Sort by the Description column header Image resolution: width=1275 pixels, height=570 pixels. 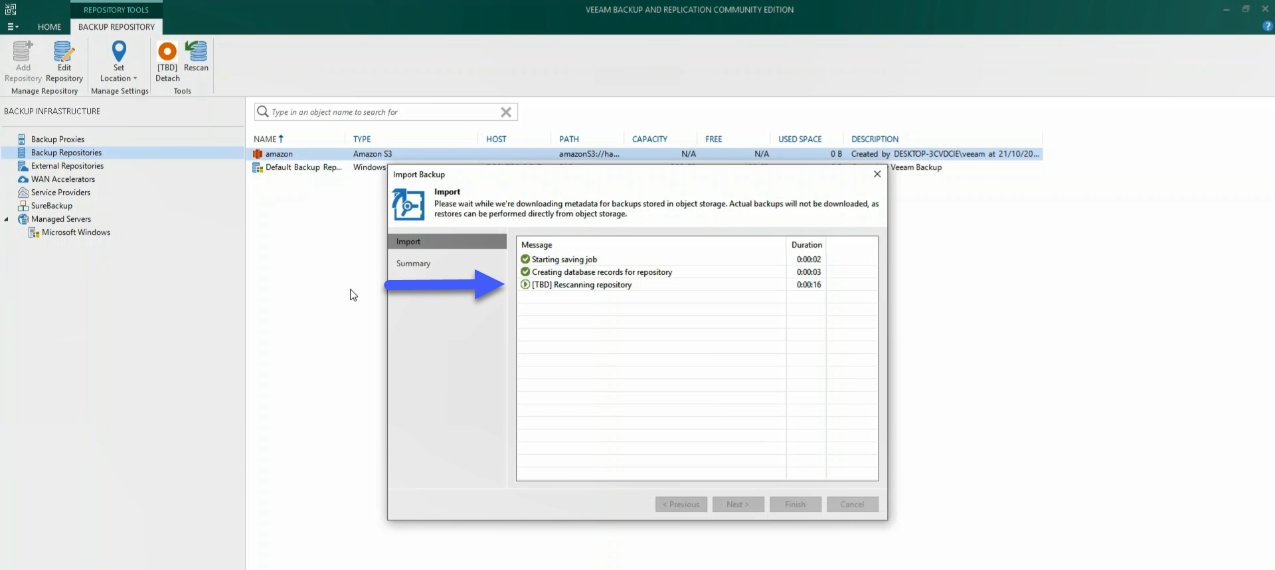click(x=875, y=139)
